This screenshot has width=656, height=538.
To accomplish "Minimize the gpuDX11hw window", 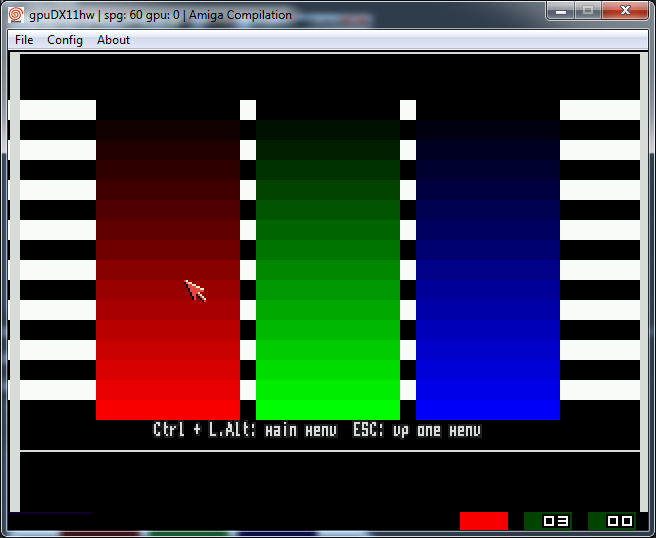I will click(x=561, y=10).
